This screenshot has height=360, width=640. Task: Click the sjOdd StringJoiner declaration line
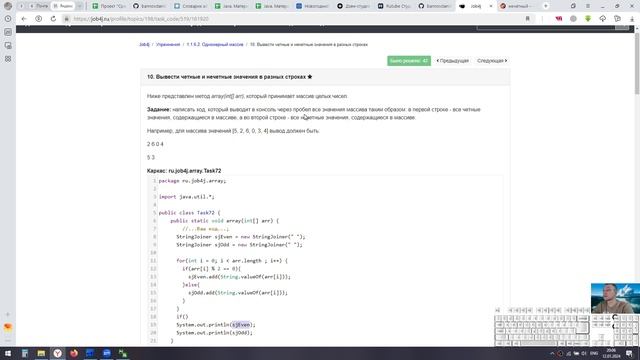[x=239, y=245]
